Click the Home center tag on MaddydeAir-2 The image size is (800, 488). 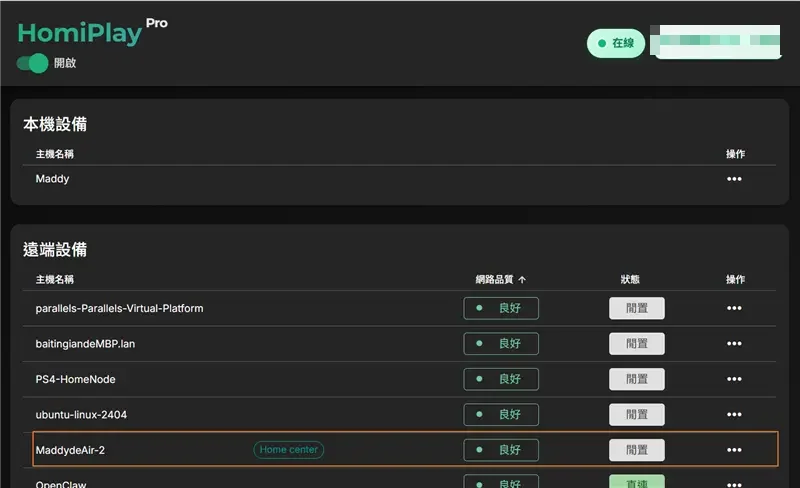click(289, 450)
